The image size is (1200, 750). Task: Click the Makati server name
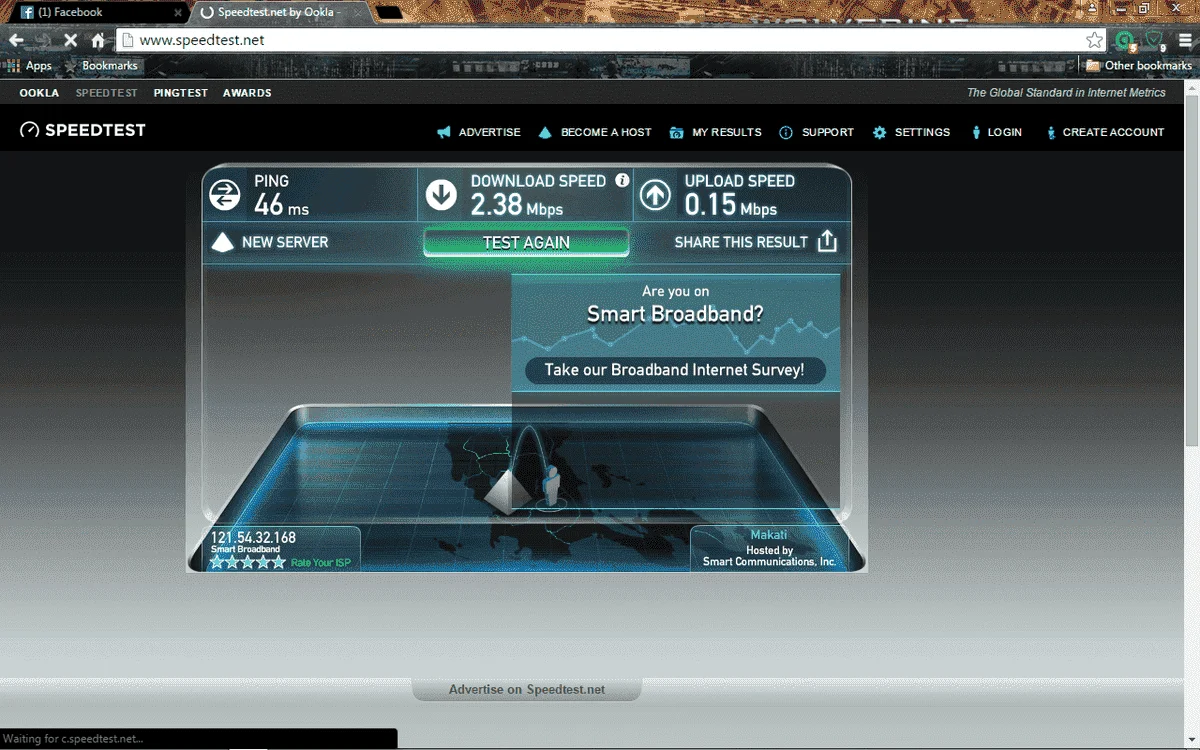coord(769,535)
